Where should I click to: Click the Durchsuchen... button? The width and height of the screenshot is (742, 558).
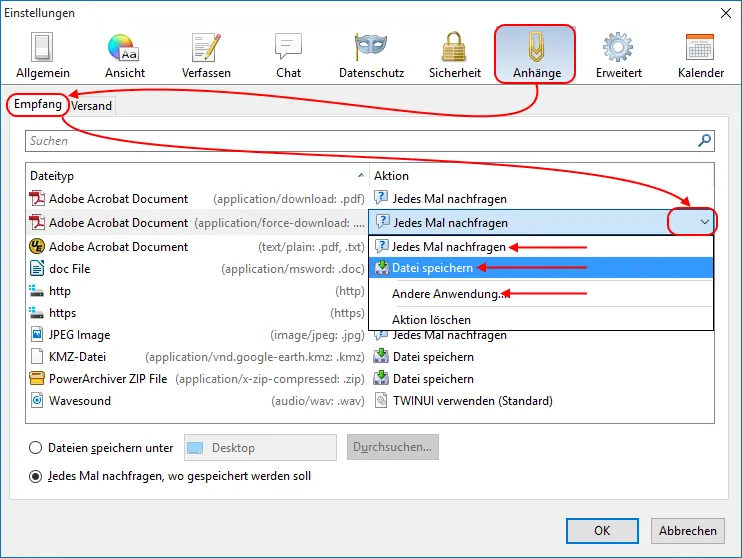392,447
